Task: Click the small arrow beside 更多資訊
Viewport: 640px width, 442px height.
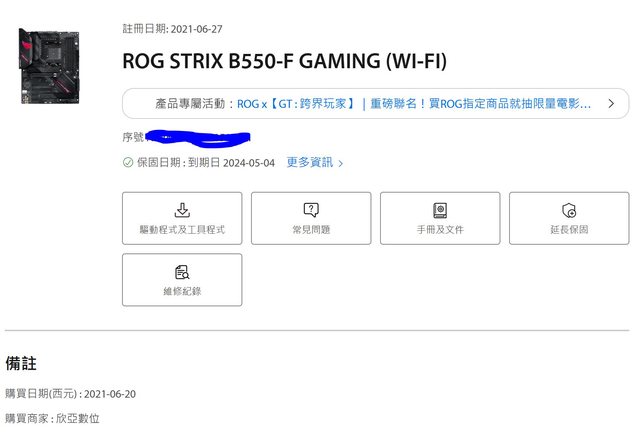Action: pyautogui.click(x=340, y=163)
